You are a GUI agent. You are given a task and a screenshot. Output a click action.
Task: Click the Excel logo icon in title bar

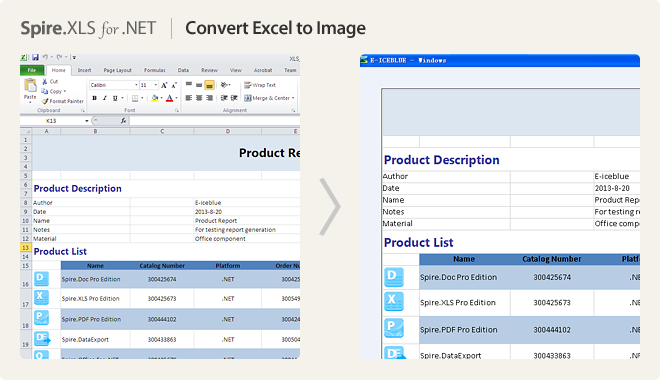click(x=24, y=57)
